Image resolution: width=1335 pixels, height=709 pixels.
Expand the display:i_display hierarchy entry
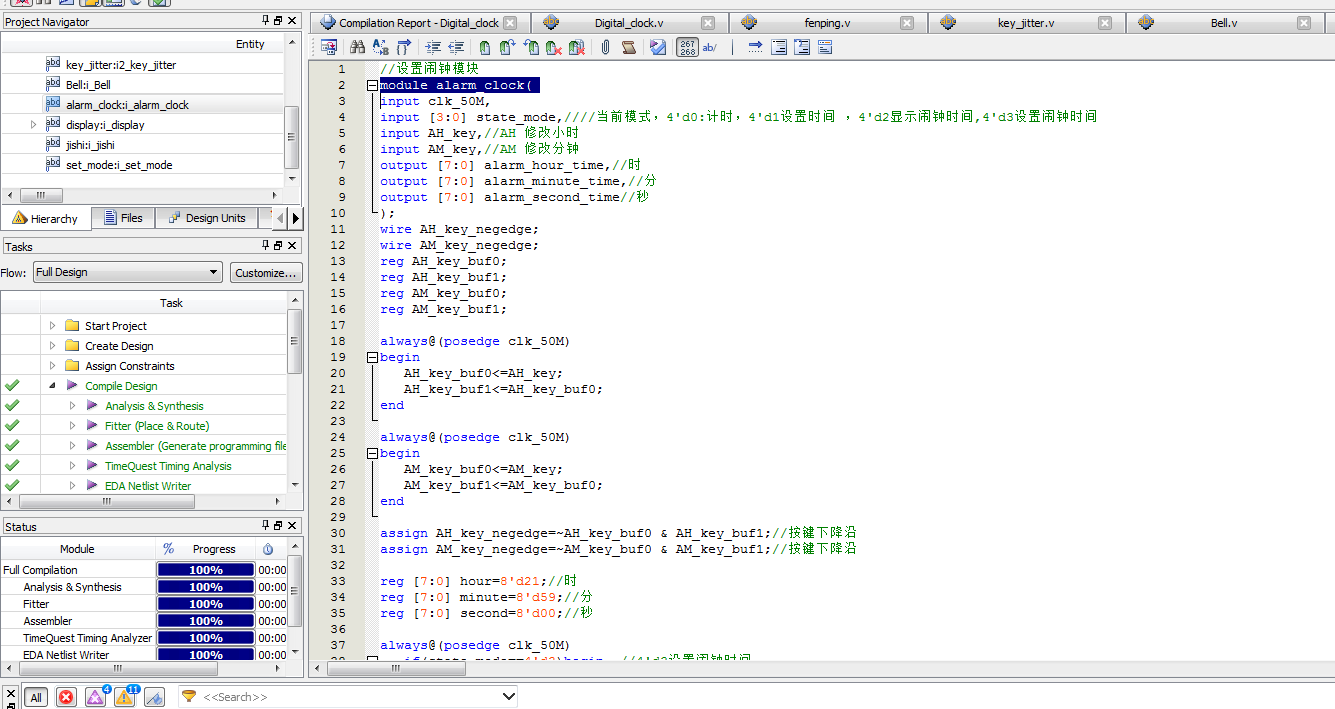34,125
